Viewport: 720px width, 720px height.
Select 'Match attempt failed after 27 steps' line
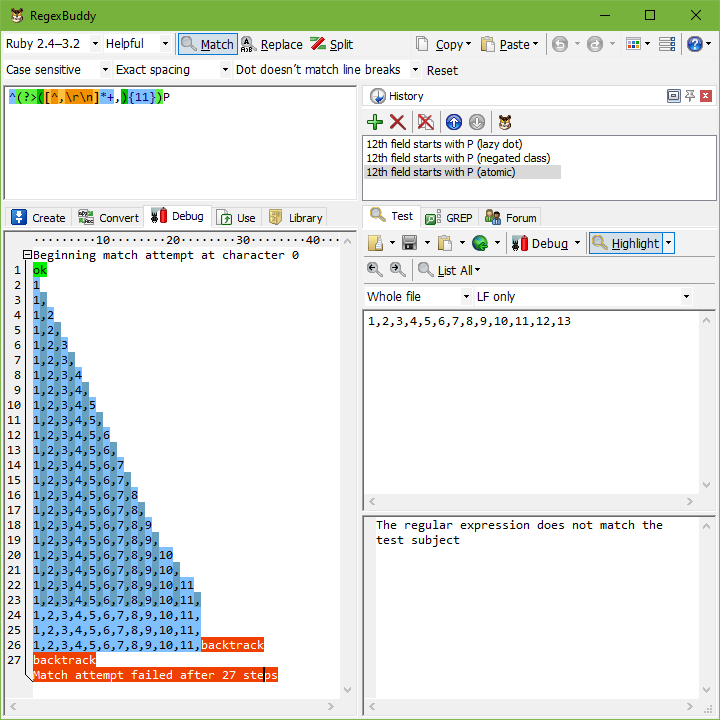click(155, 675)
